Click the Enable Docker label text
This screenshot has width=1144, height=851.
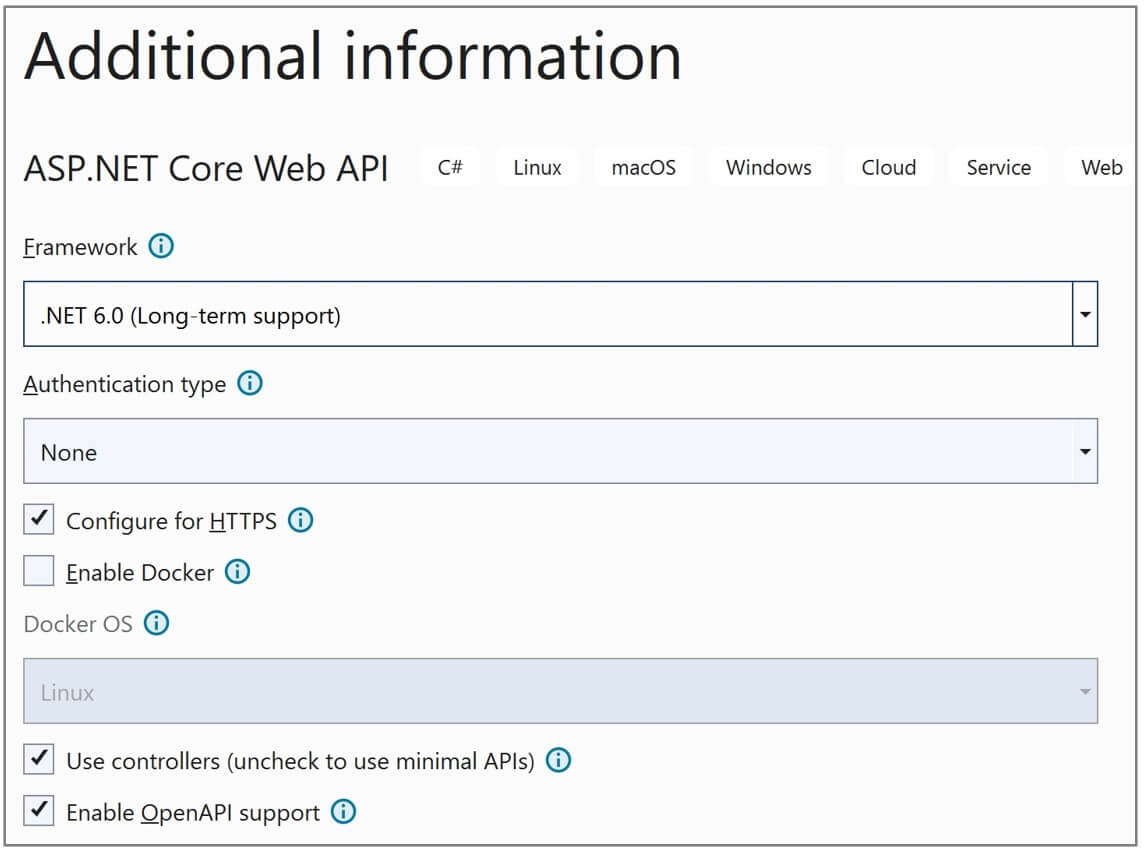coord(140,573)
